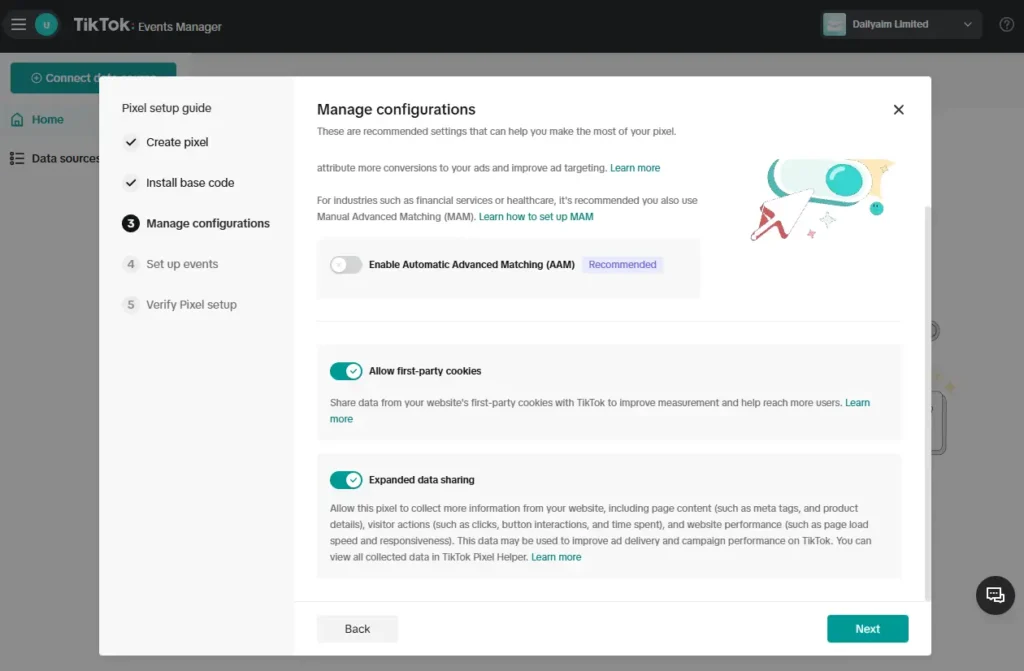Open the help question mark icon
Image resolution: width=1024 pixels, height=671 pixels.
pyautogui.click(x=1006, y=25)
